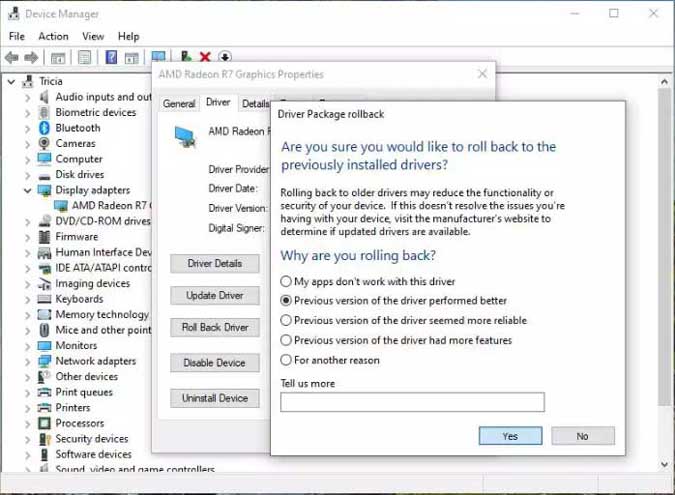Click the Uninstall Device button
Image resolution: width=675 pixels, height=495 pixels.
coord(214,398)
